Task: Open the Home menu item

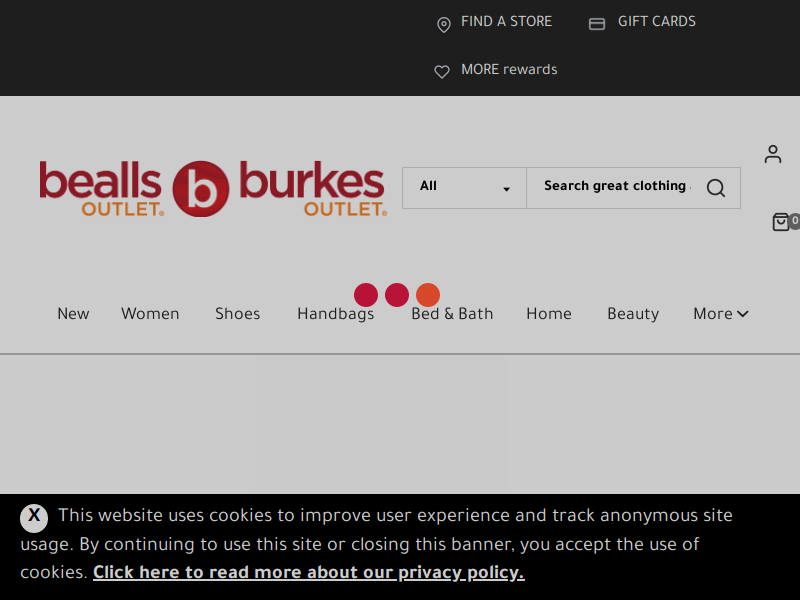Action: [549, 313]
